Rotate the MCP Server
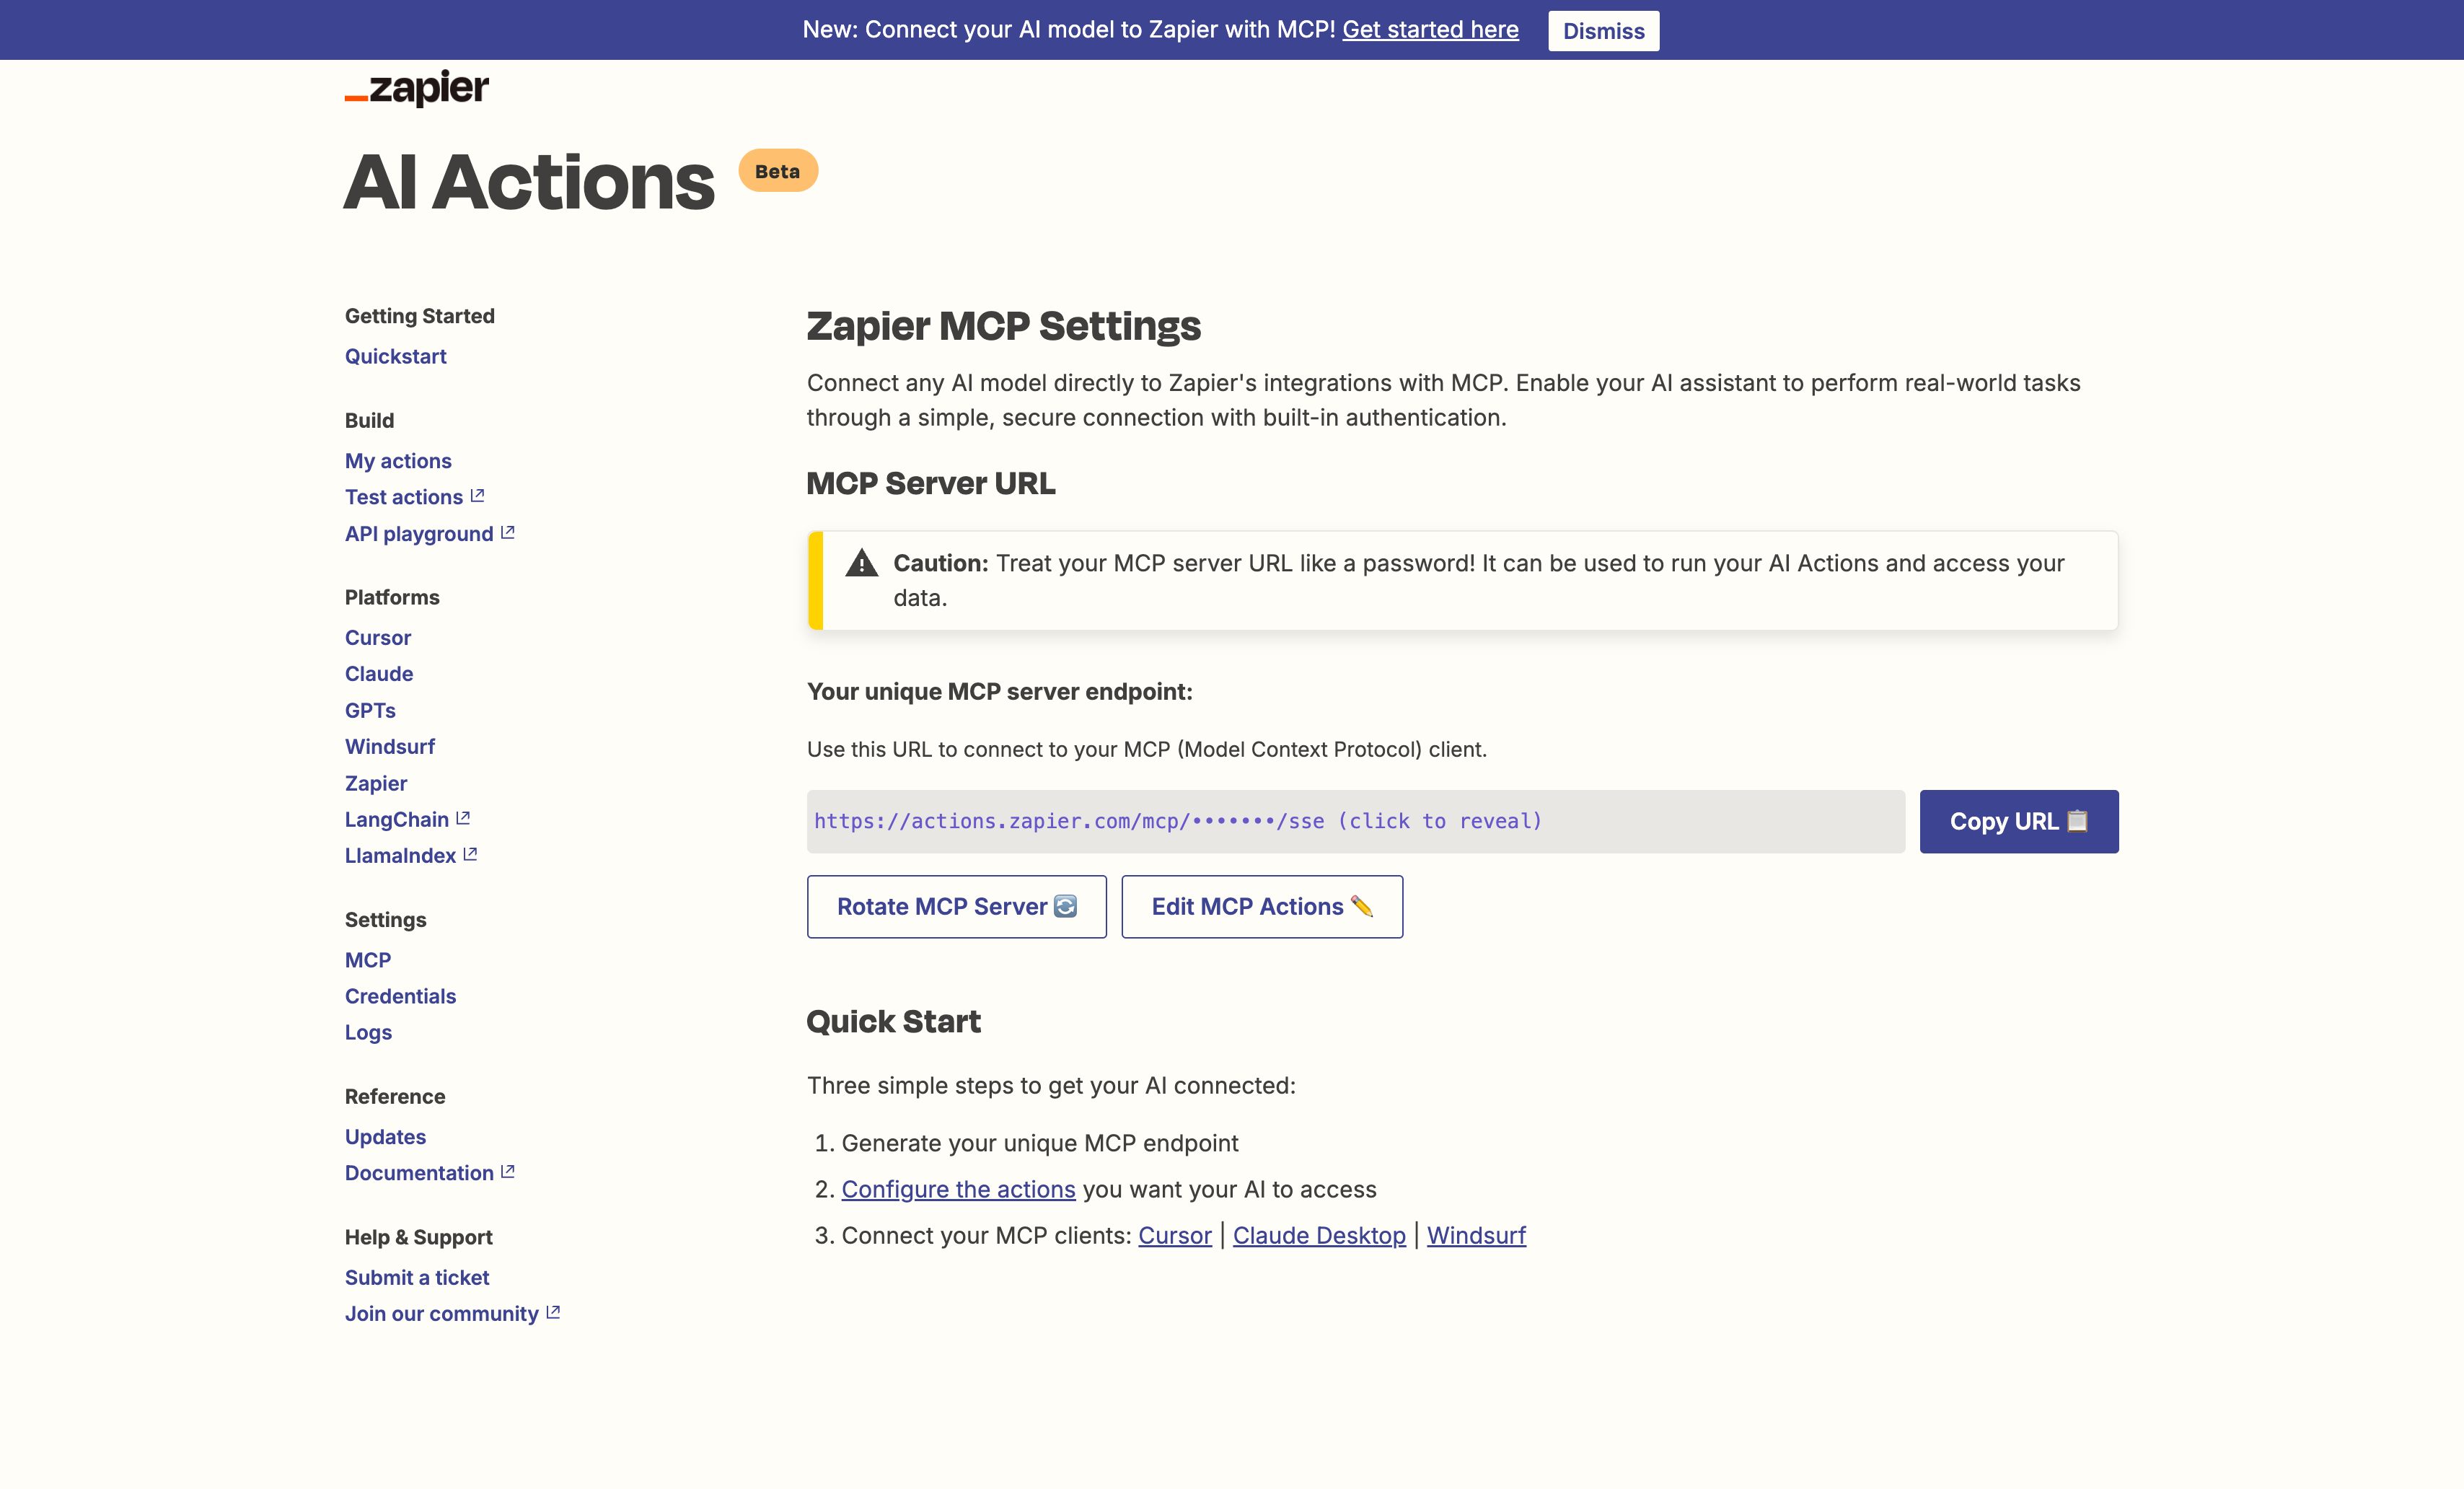Screen dimensions: 2464x1489 click(957, 907)
